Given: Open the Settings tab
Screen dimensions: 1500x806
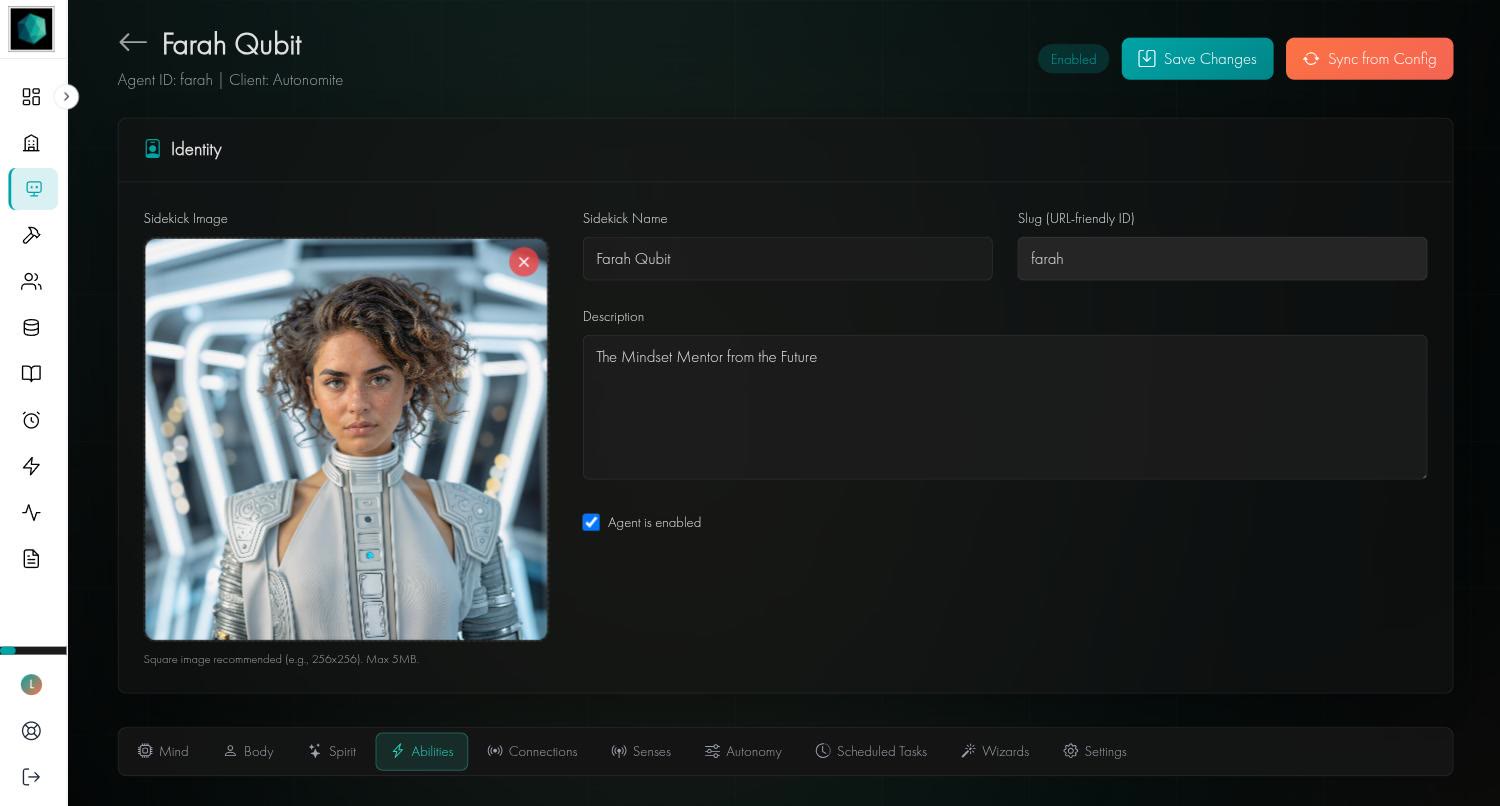Looking at the screenshot, I should point(1095,751).
